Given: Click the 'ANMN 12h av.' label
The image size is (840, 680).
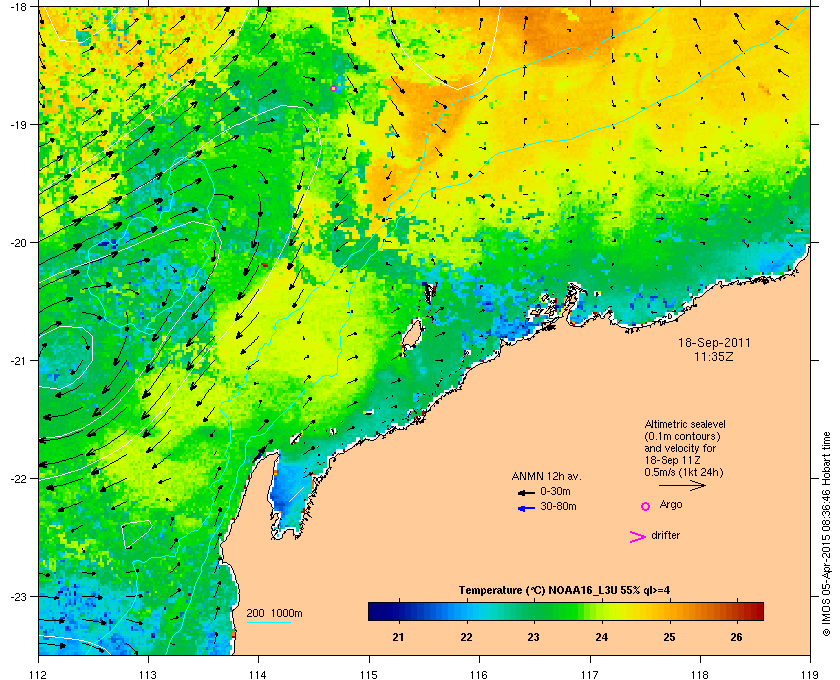Looking at the screenshot, I should click(546, 476).
